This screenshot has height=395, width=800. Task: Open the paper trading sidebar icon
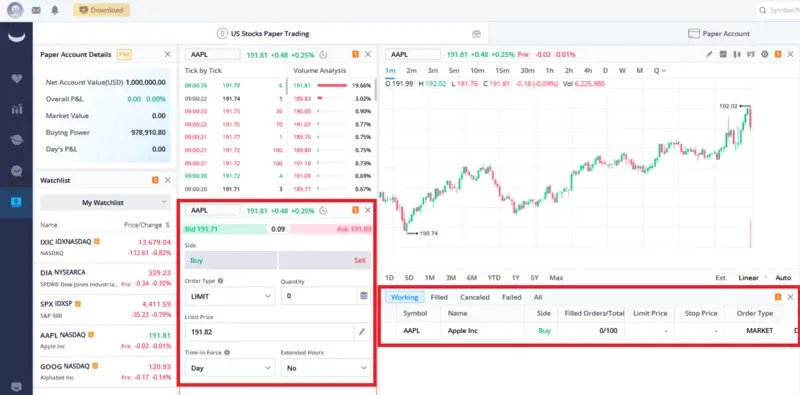click(16, 202)
